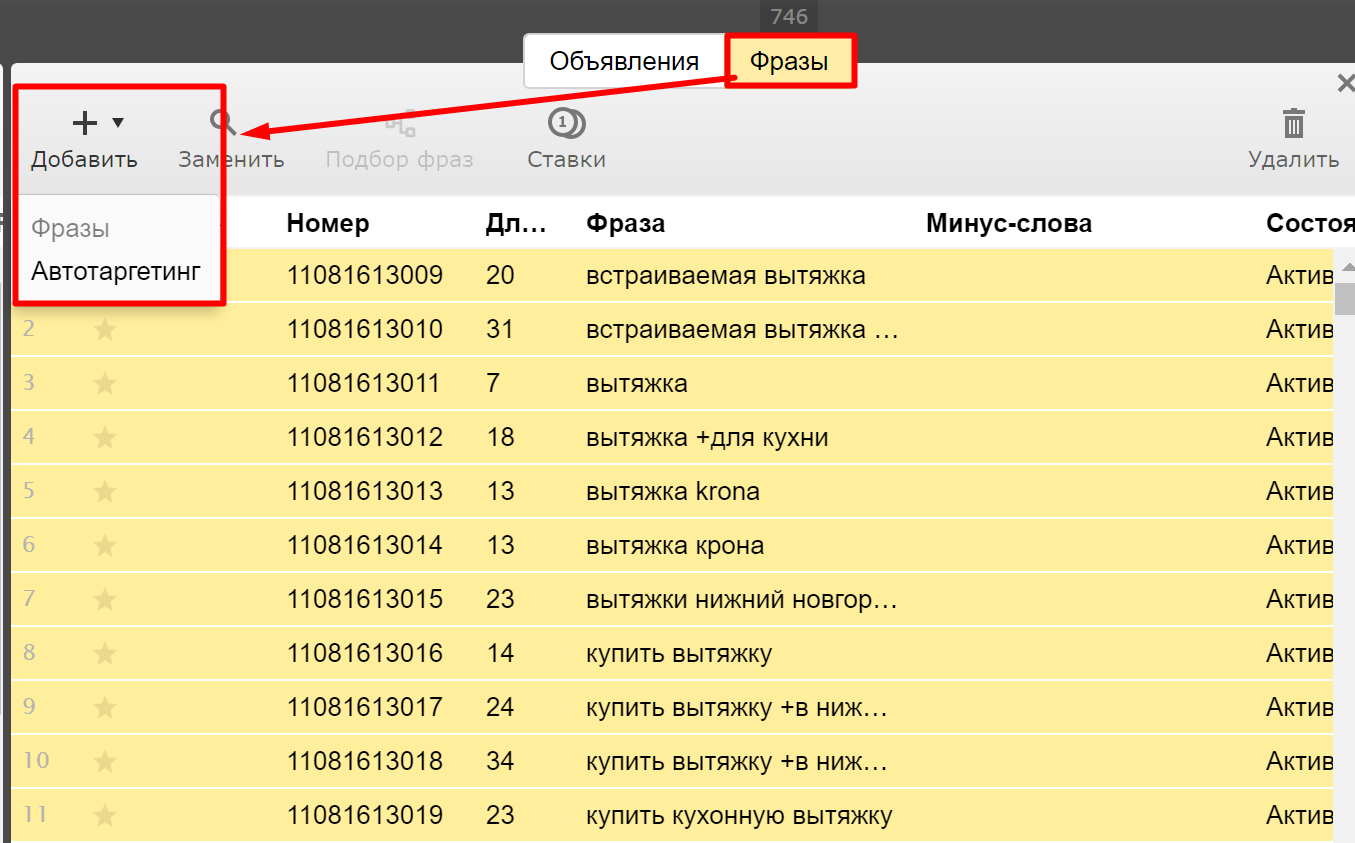This screenshot has height=843, width=1355.
Task: Toggle favorite star on row 8
Action: click(x=105, y=653)
